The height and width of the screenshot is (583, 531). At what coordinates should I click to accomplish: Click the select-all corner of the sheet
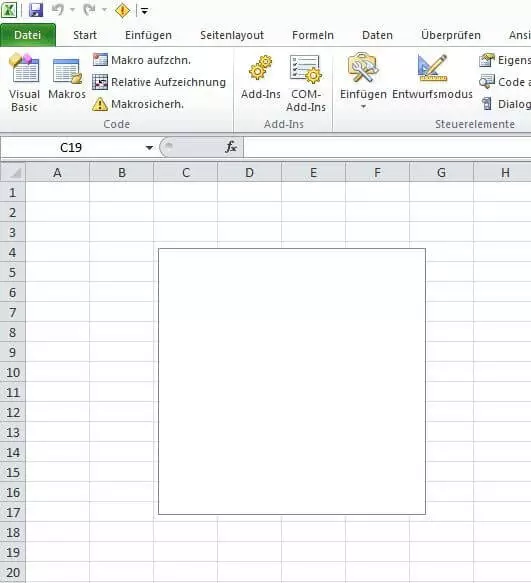pyautogui.click(x=13, y=173)
